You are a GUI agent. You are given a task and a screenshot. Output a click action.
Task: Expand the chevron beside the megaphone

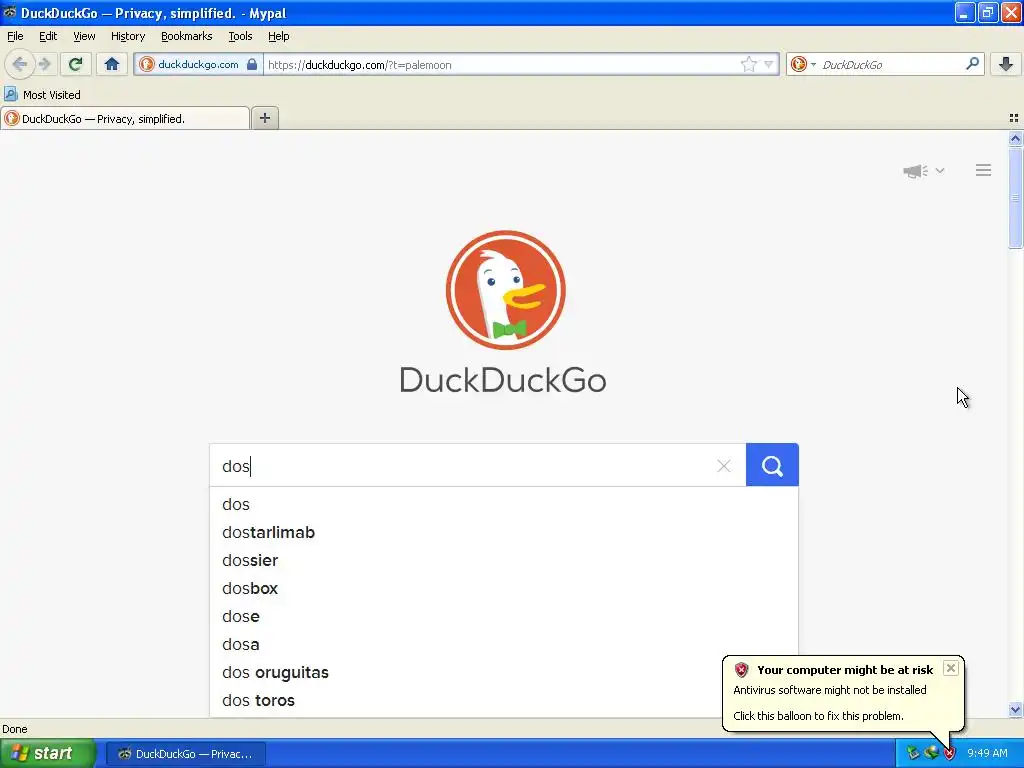940,170
